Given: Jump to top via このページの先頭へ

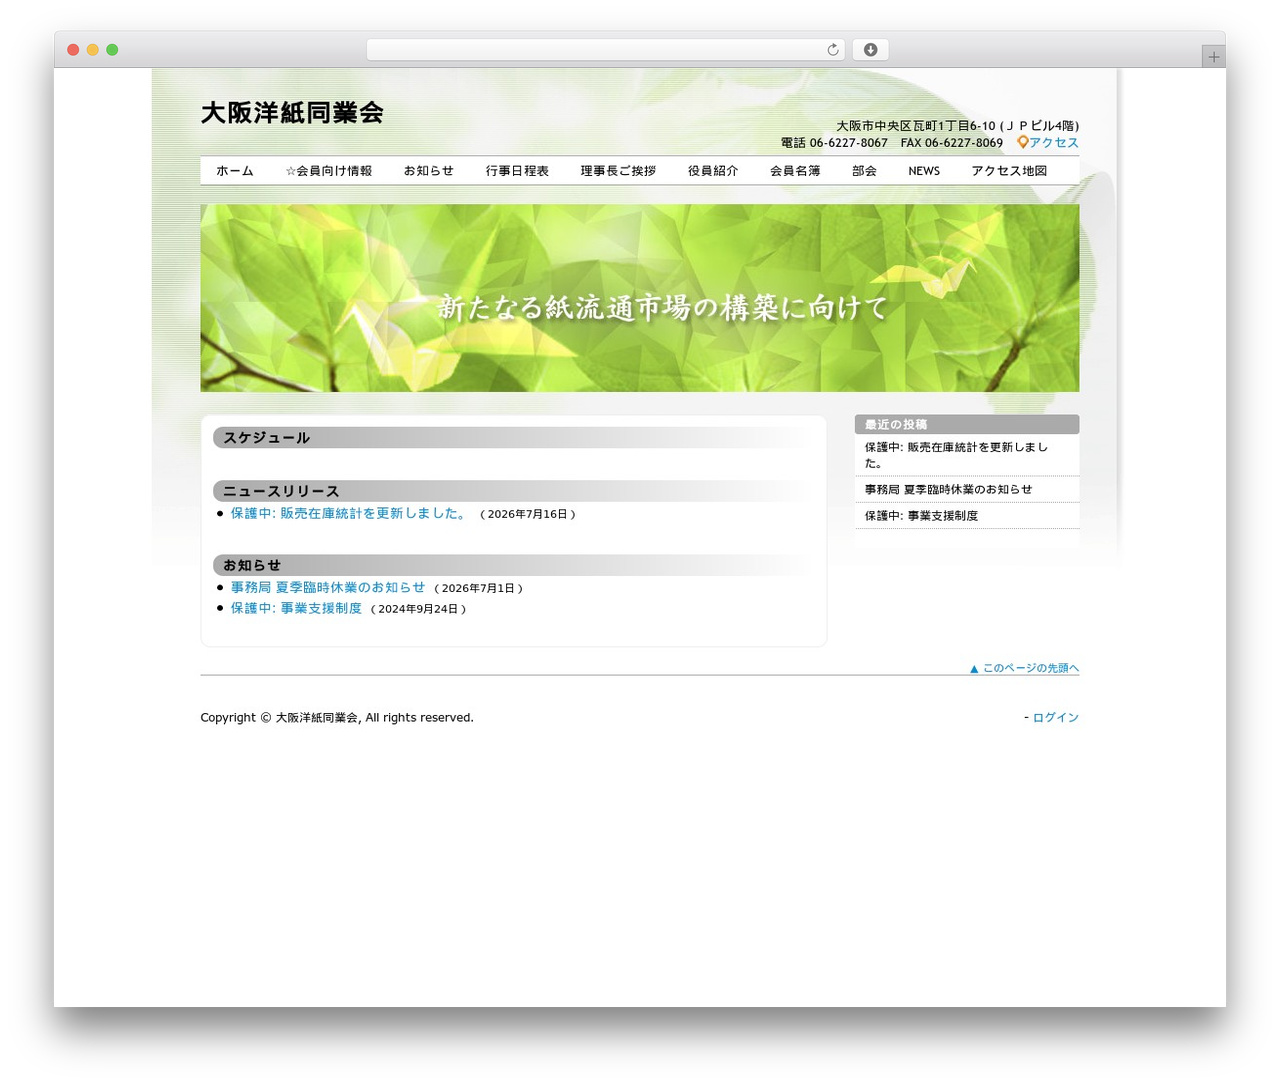Looking at the screenshot, I should click(x=1024, y=668).
